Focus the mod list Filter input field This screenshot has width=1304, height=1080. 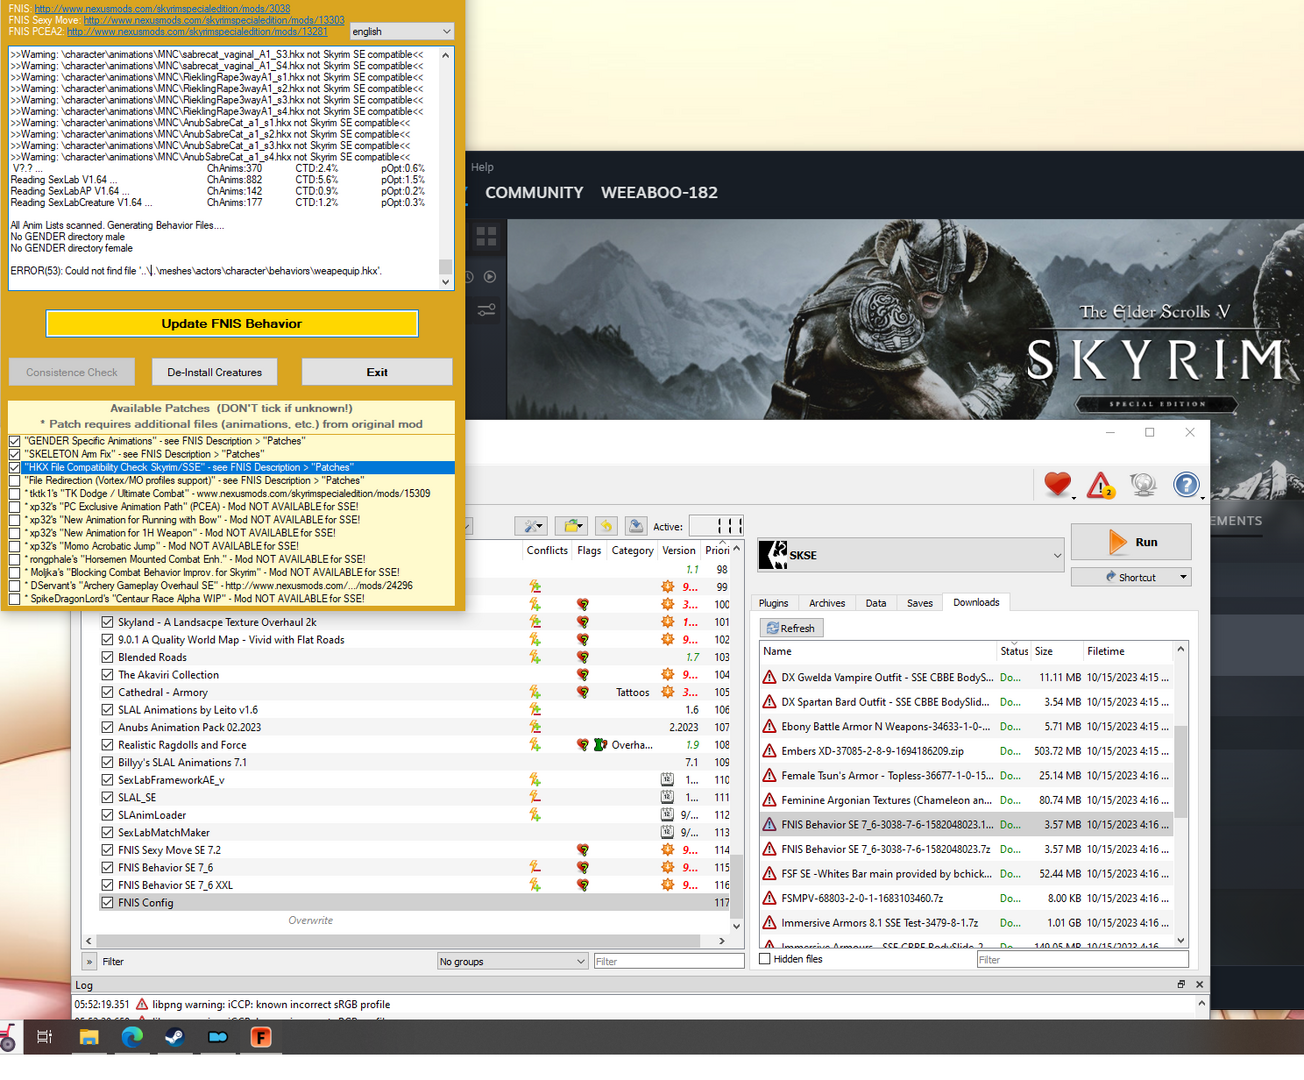point(669,961)
